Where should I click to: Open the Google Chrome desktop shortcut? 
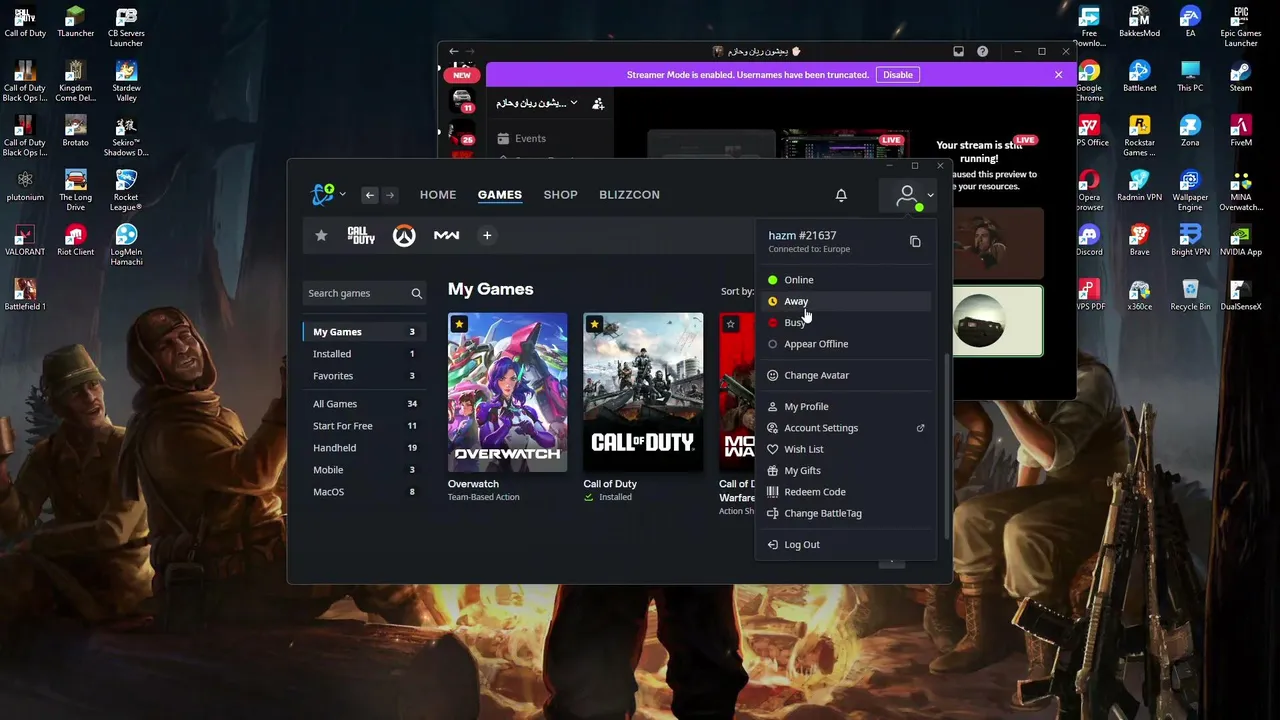(1089, 82)
